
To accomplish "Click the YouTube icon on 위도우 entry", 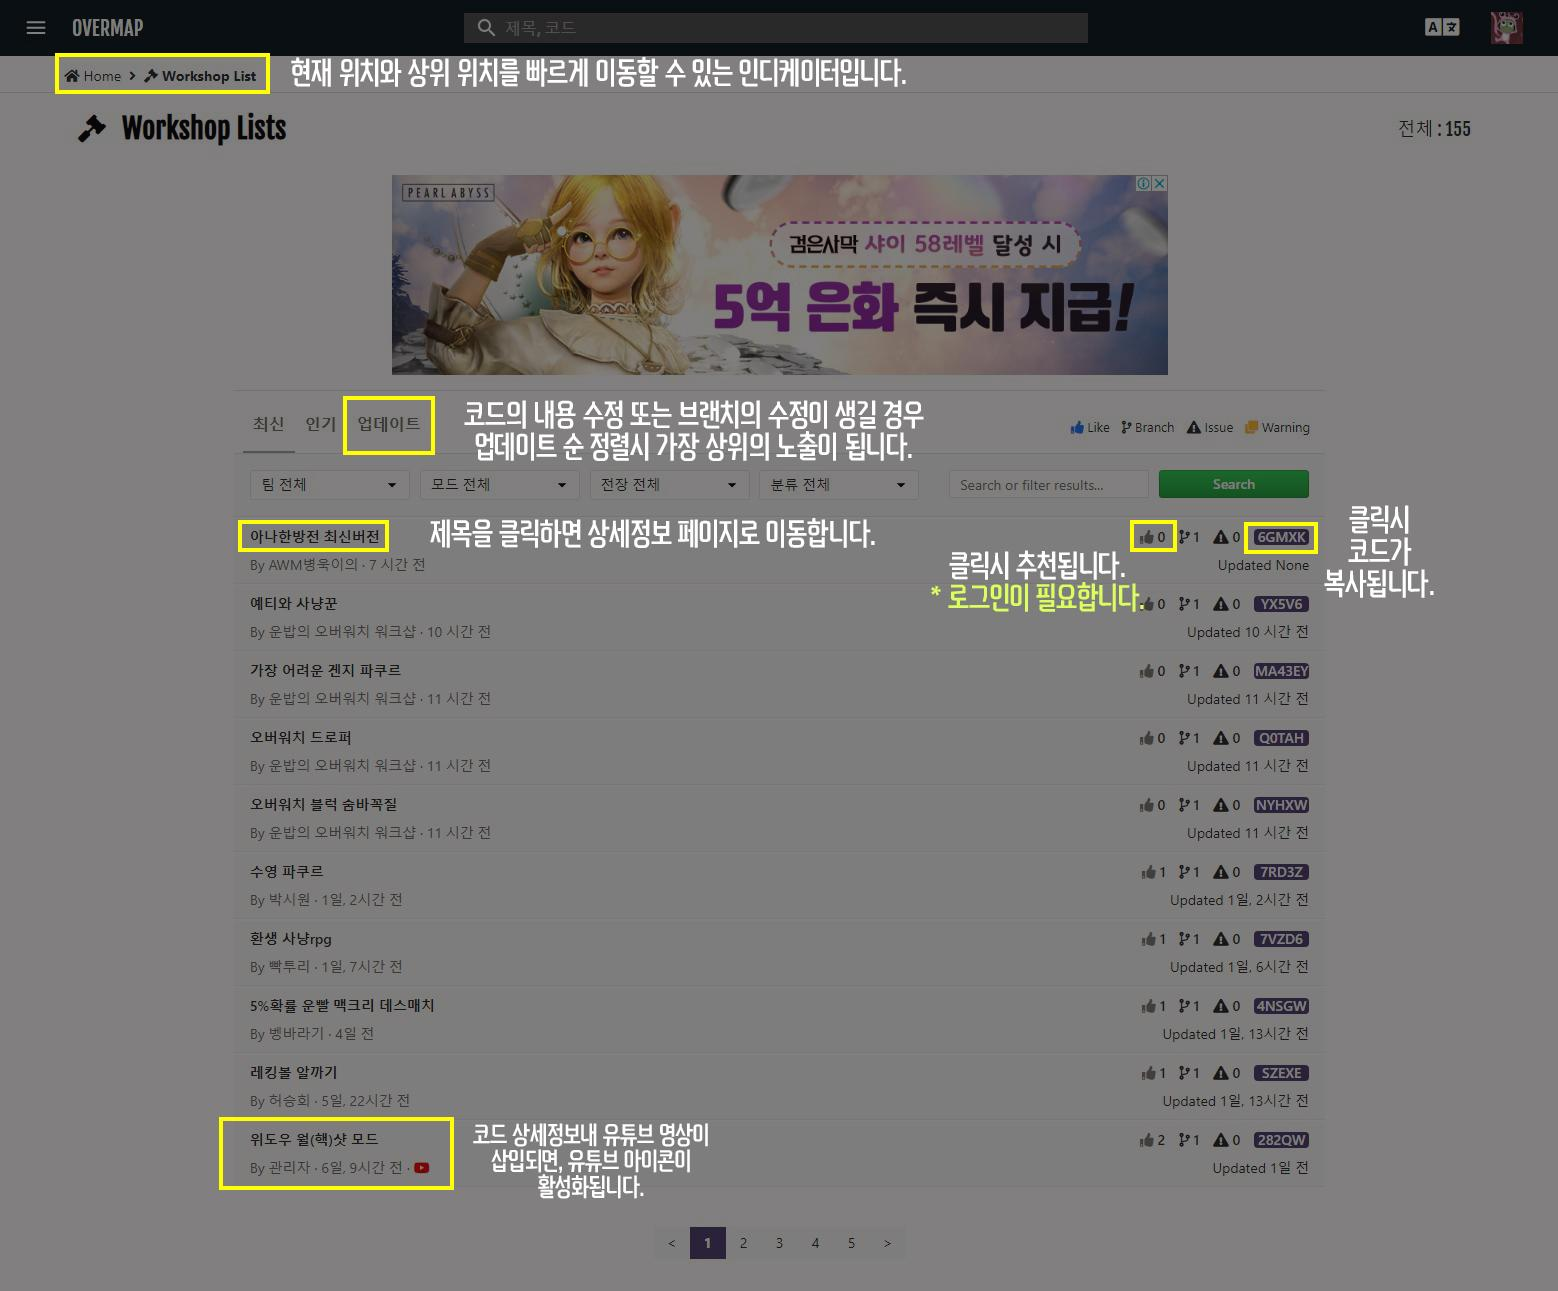I will 422,1168.
